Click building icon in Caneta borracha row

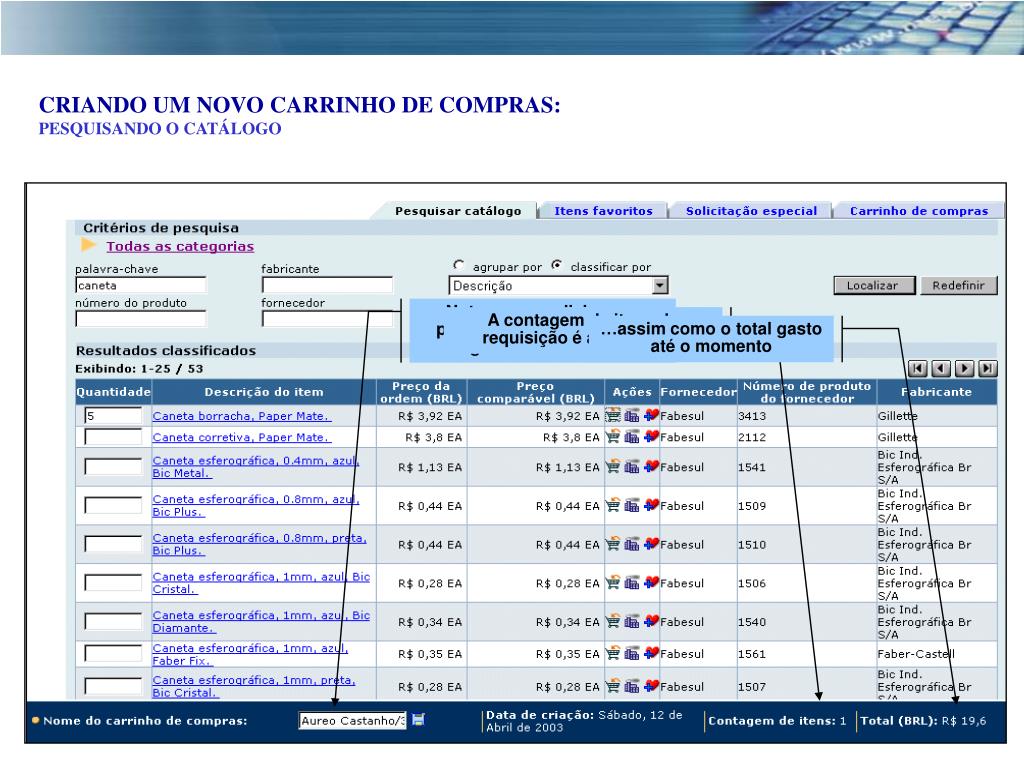pyautogui.click(x=632, y=415)
